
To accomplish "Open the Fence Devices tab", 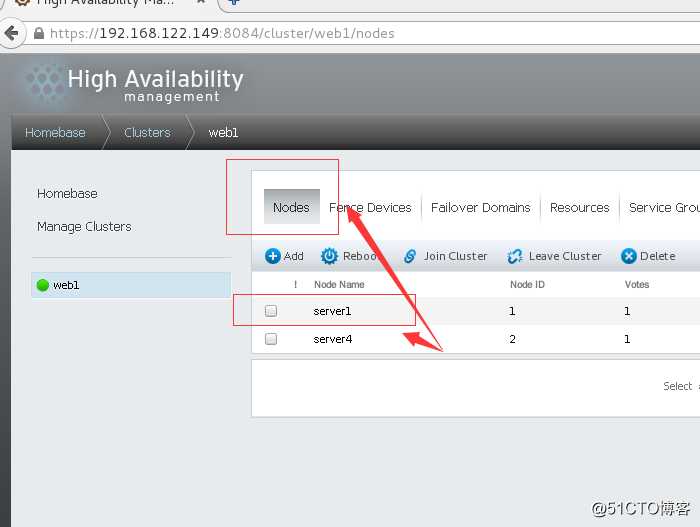I will tap(370, 208).
